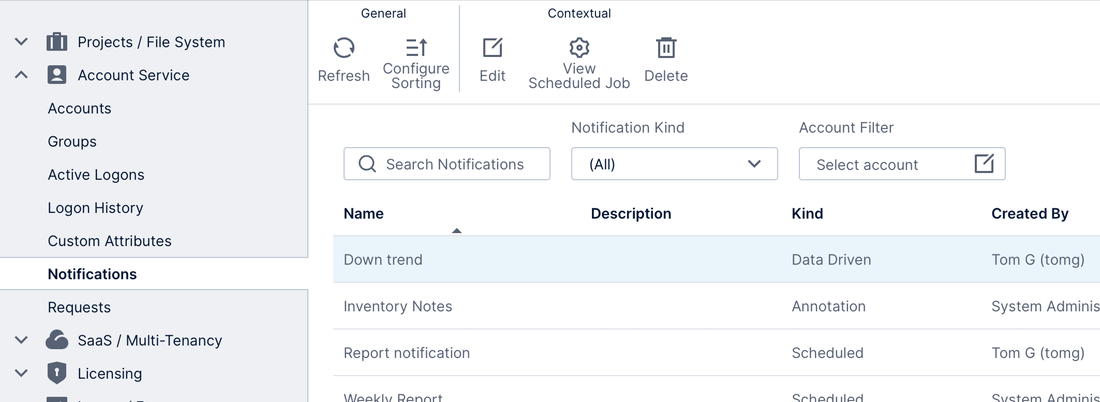Click the SaaS / Multi-Tenancy cloud icon
Viewport: 1100px width, 402px height.
57,340
